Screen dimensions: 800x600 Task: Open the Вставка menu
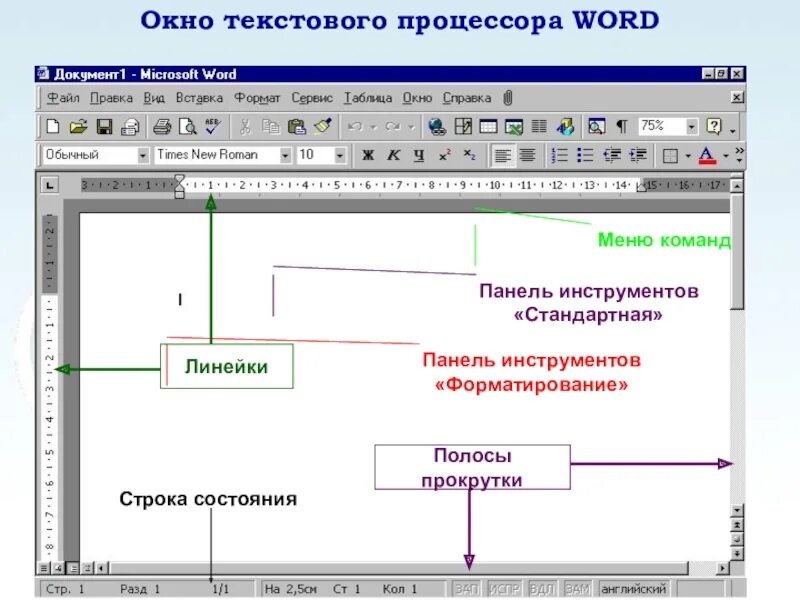199,98
